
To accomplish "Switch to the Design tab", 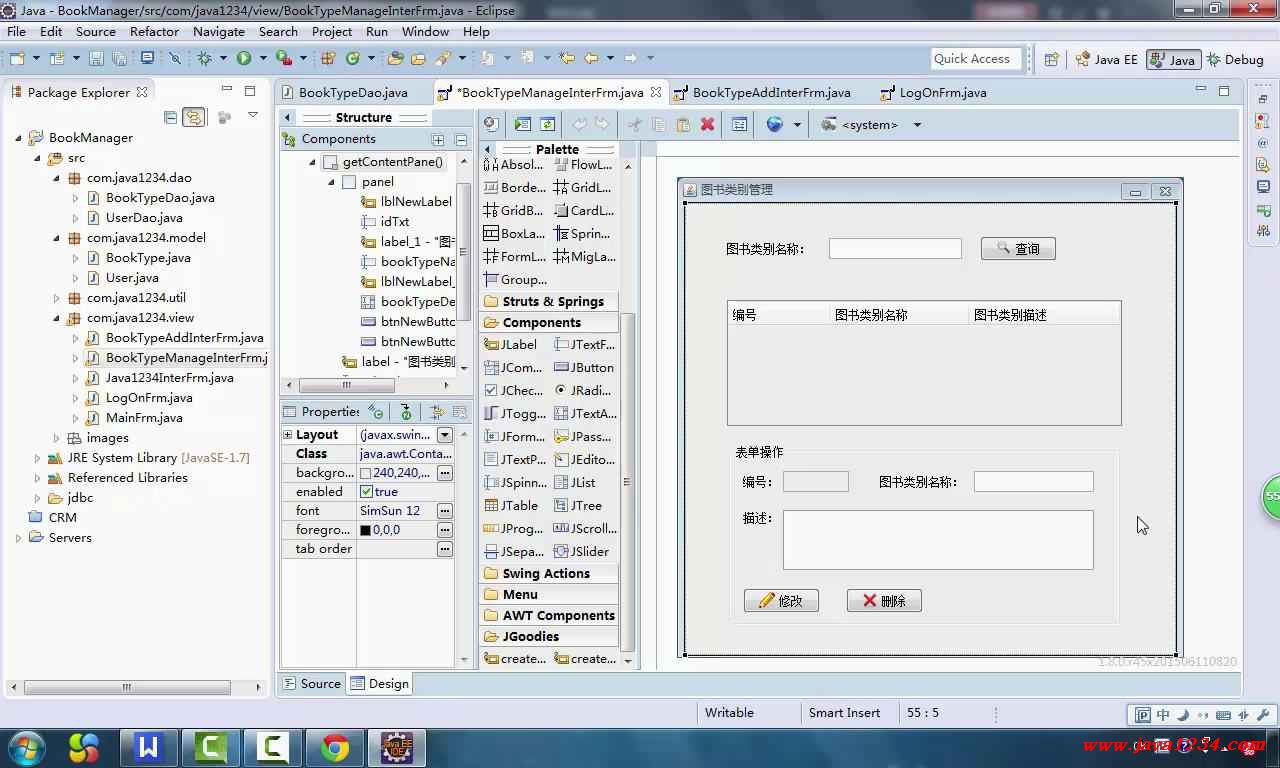I will click(379, 684).
